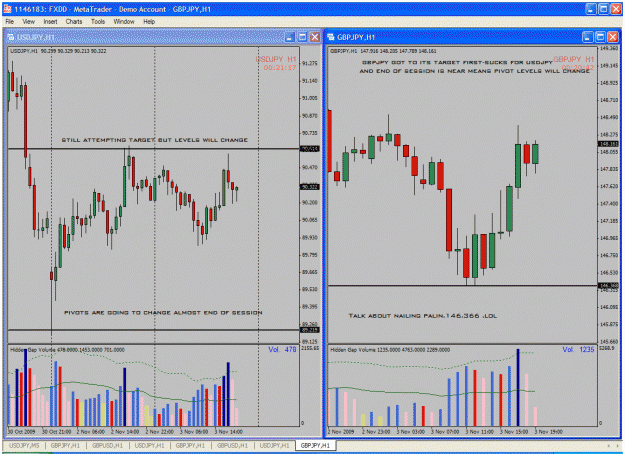The width and height of the screenshot is (625, 454).
Task: Select the lower horizontal pivot line on the USDJPY chart
Action: tap(153, 330)
